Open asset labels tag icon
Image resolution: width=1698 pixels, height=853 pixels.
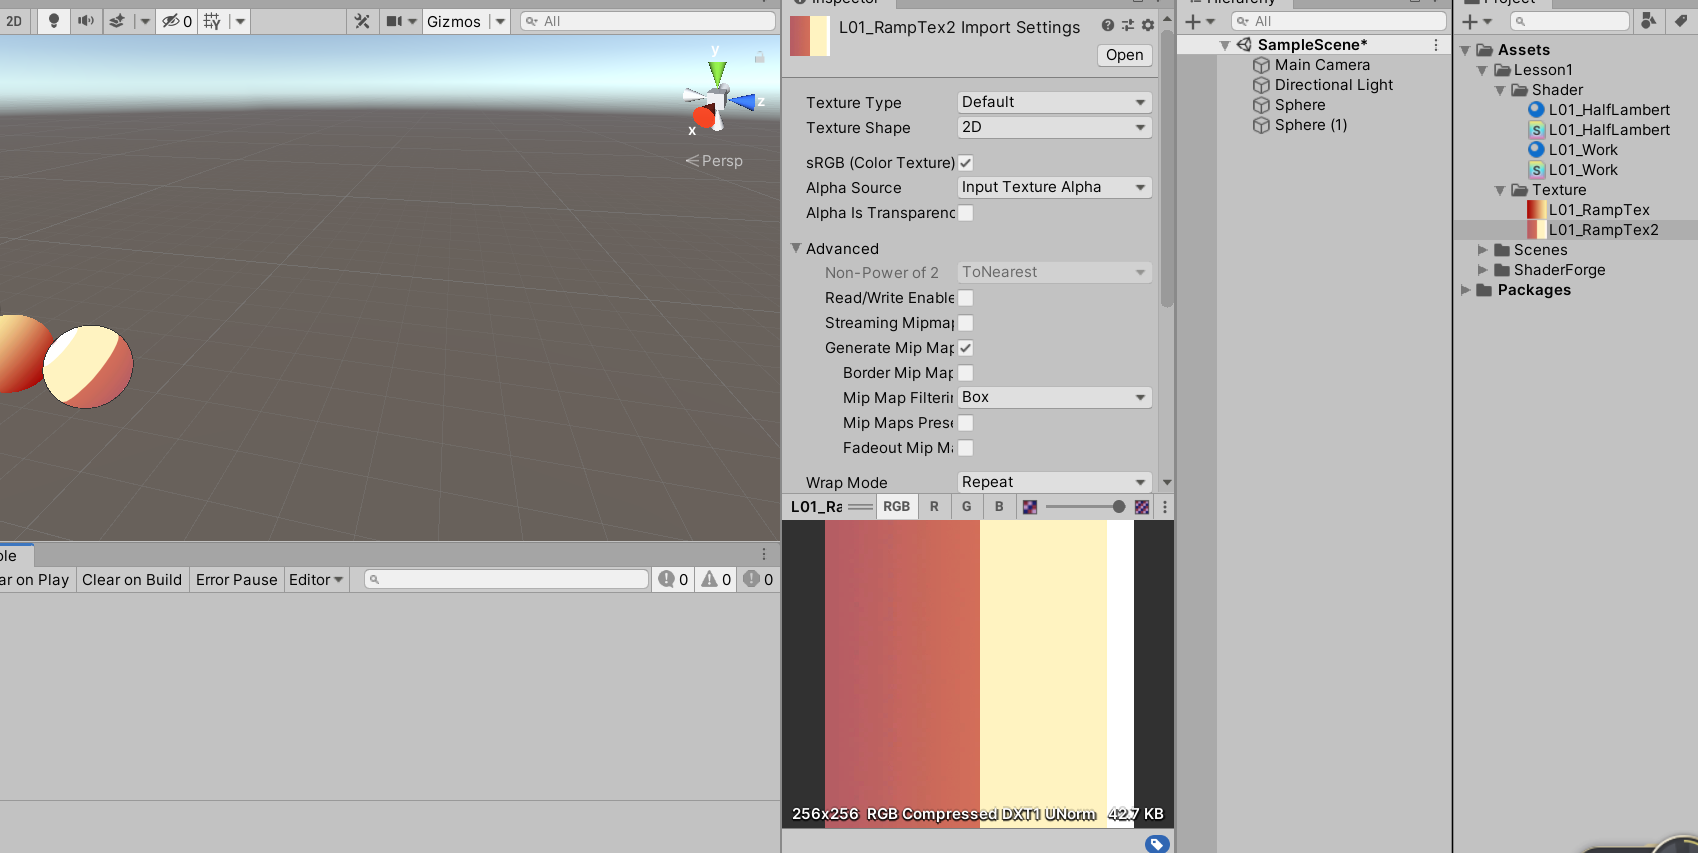click(x=1156, y=844)
